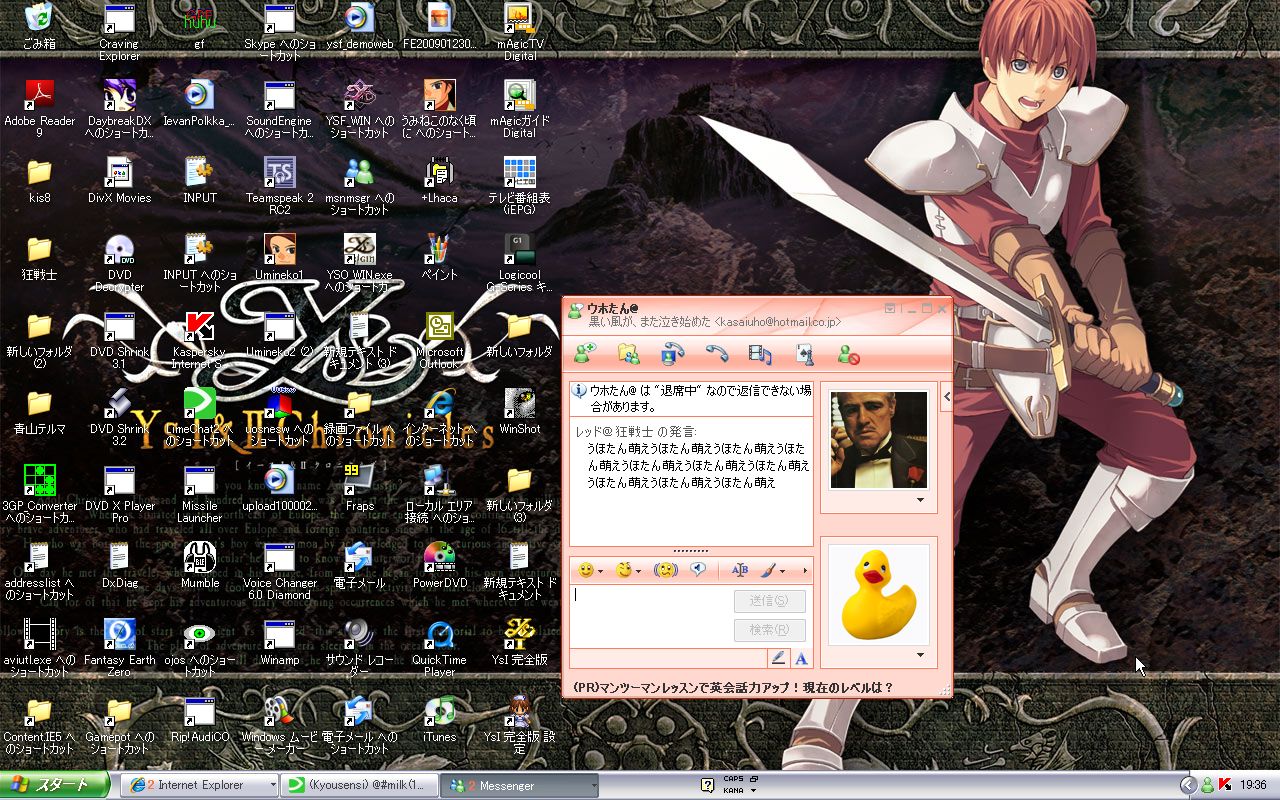
Task: Select the kis8 folder icon
Action: tap(39, 180)
